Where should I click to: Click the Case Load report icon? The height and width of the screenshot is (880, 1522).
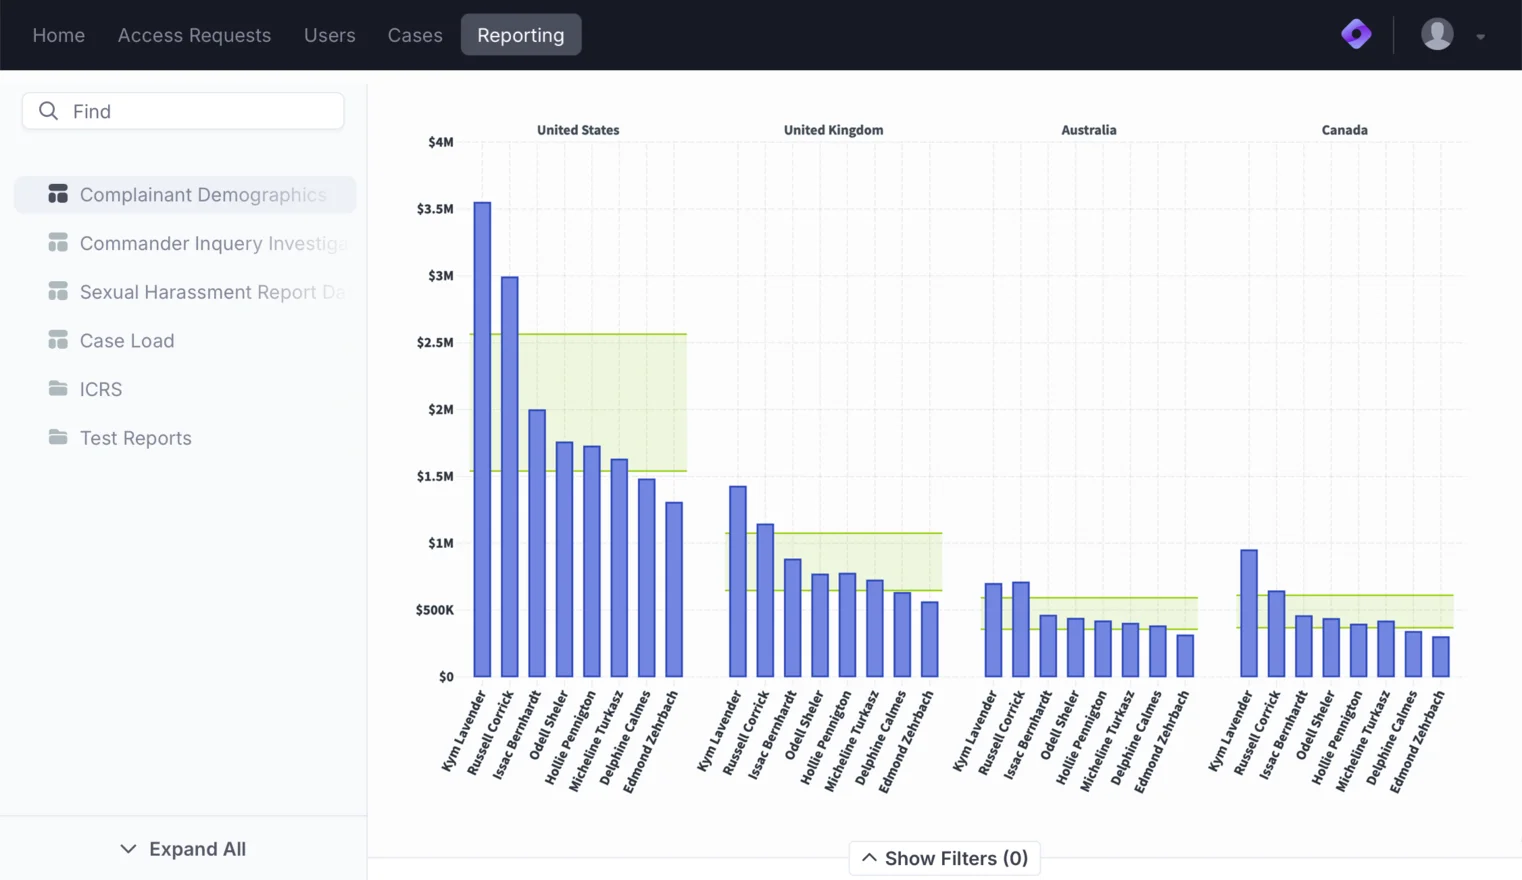58,340
